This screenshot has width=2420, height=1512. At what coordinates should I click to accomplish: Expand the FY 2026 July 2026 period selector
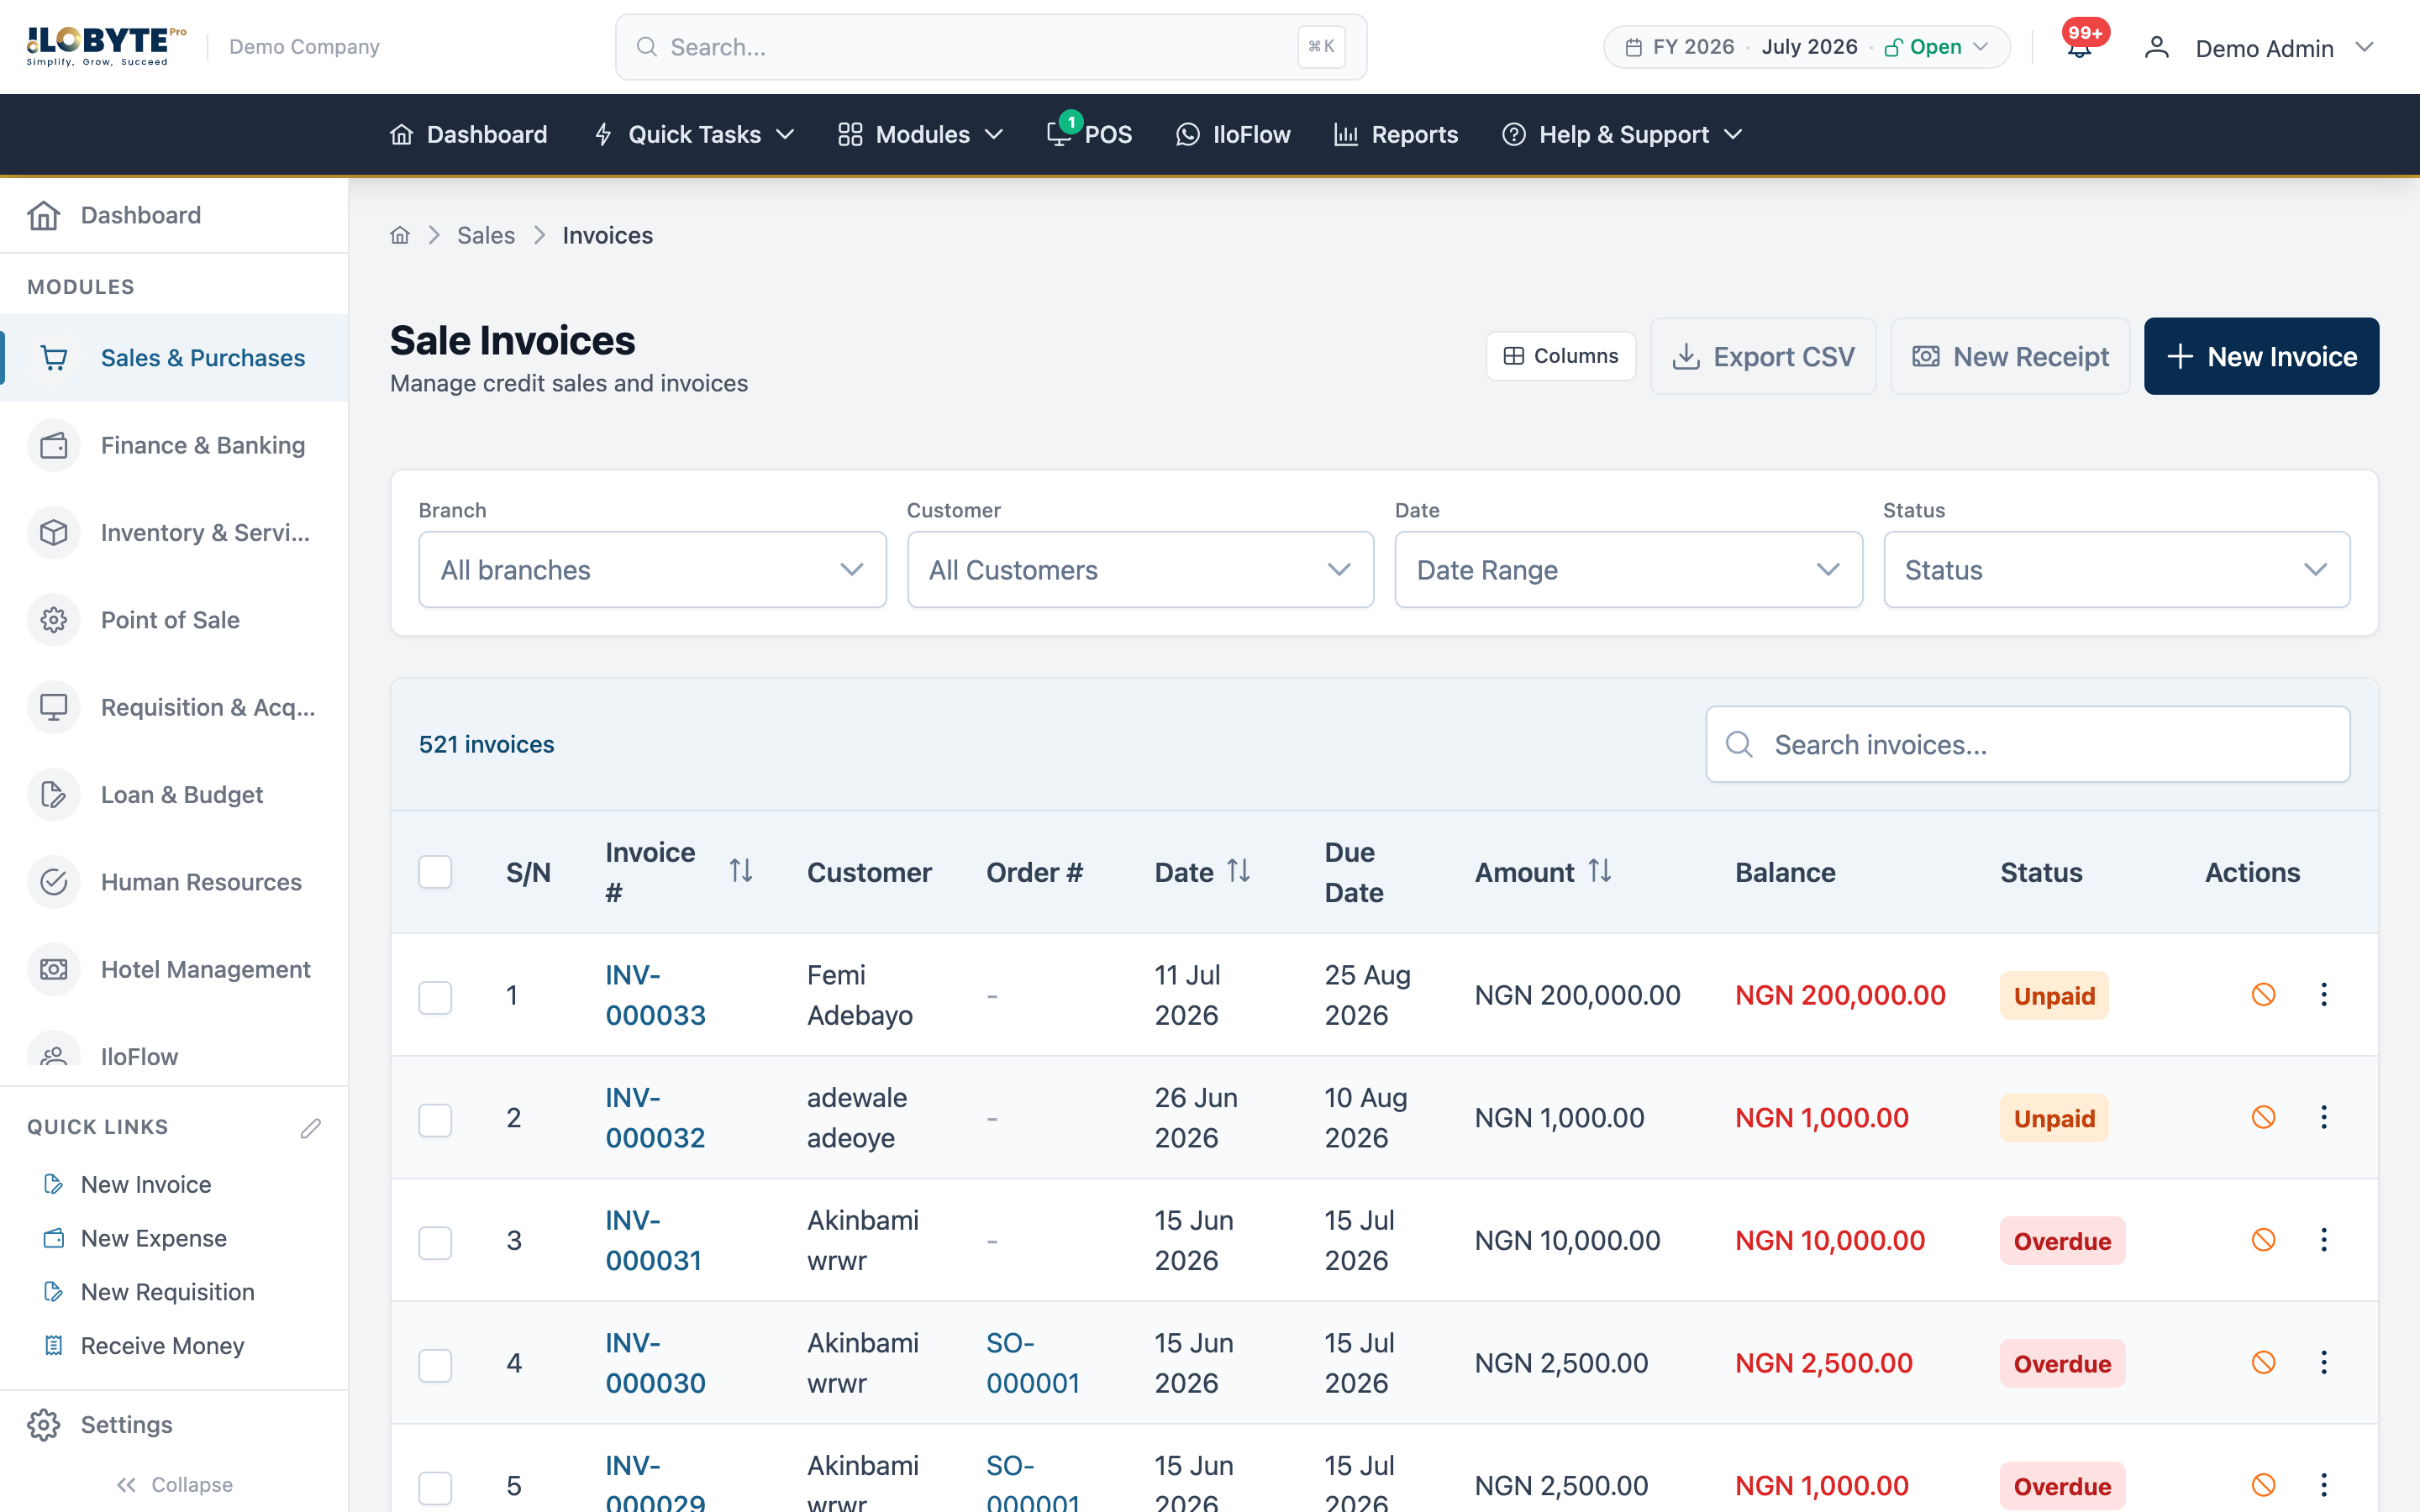click(x=1806, y=47)
